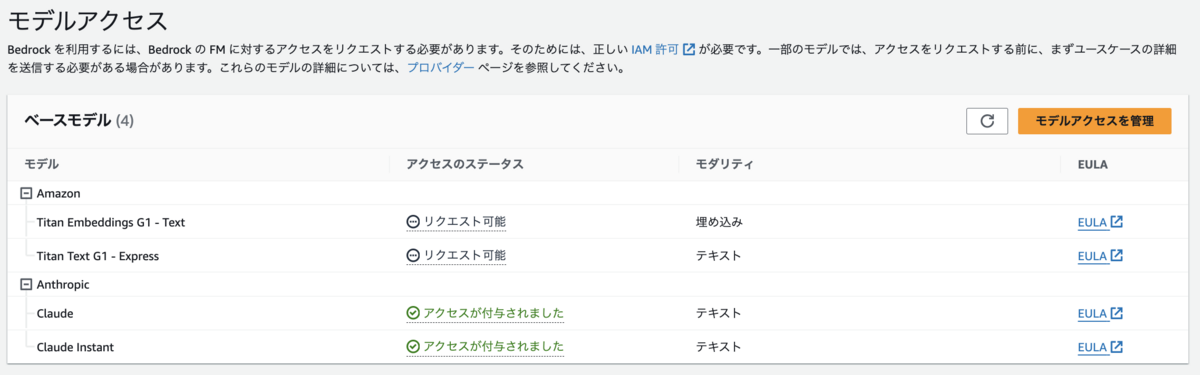Click the ベースモデル (4) heading
This screenshot has width=1200, height=375.
(79, 121)
